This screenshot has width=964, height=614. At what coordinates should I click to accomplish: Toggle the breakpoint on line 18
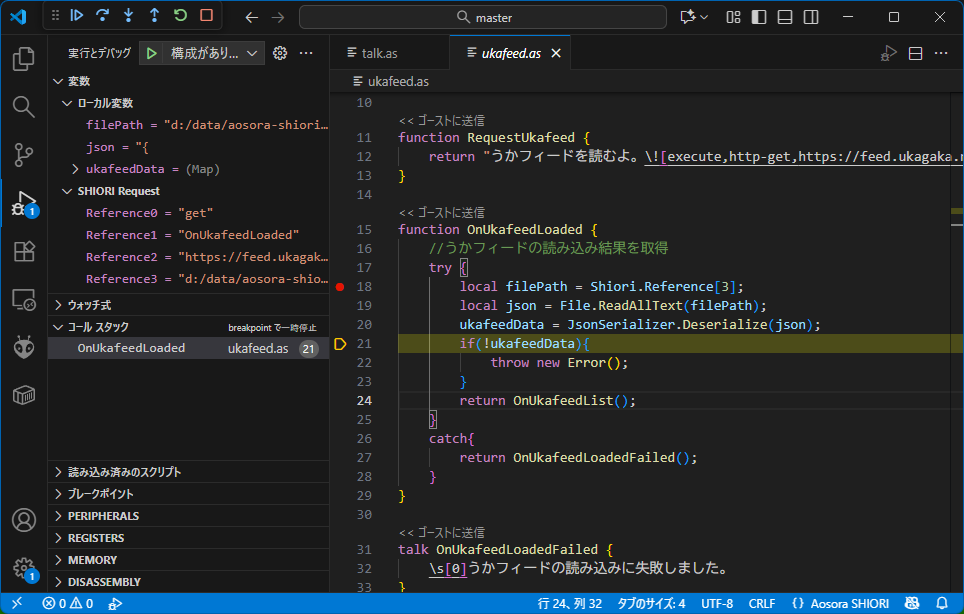(340, 287)
